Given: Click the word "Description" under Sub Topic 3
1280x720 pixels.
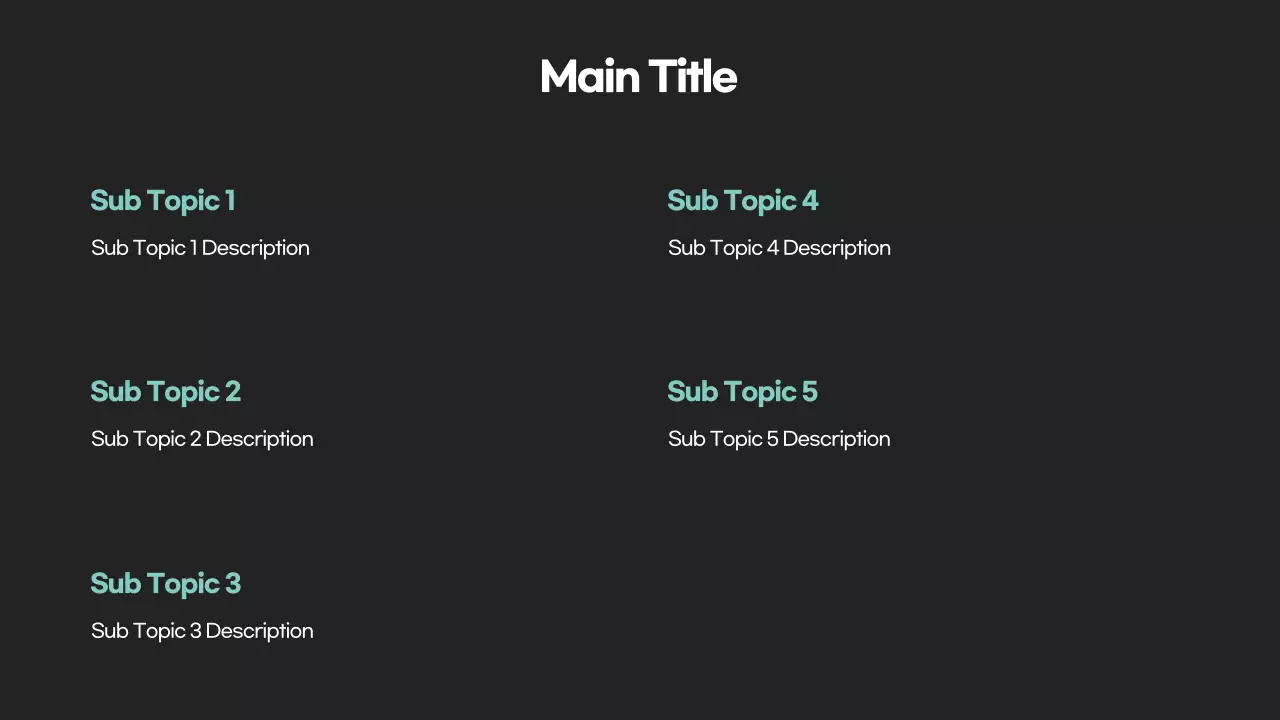Looking at the screenshot, I should pyautogui.click(x=260, y=631).
